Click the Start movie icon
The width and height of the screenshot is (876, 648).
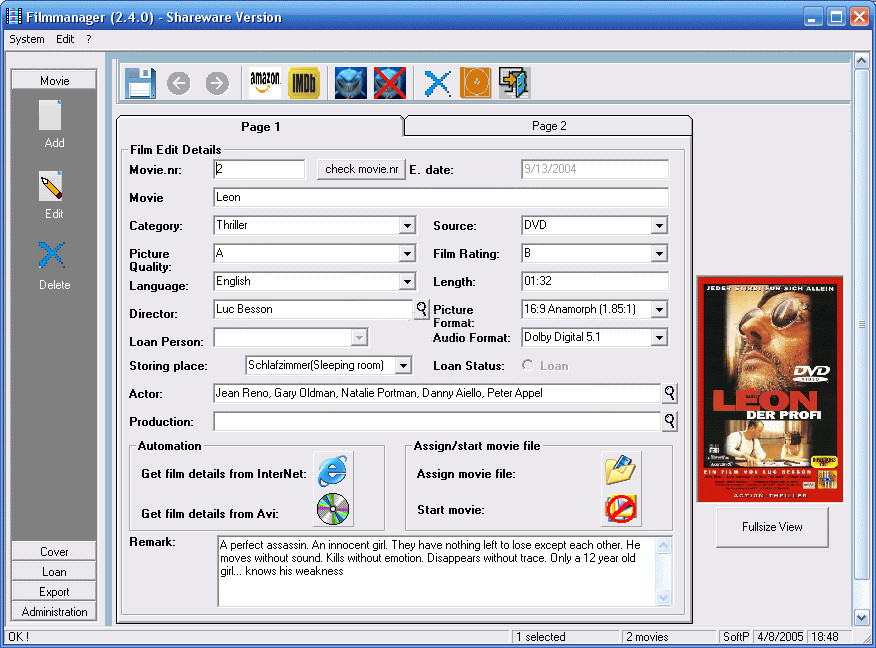point(621,509)
